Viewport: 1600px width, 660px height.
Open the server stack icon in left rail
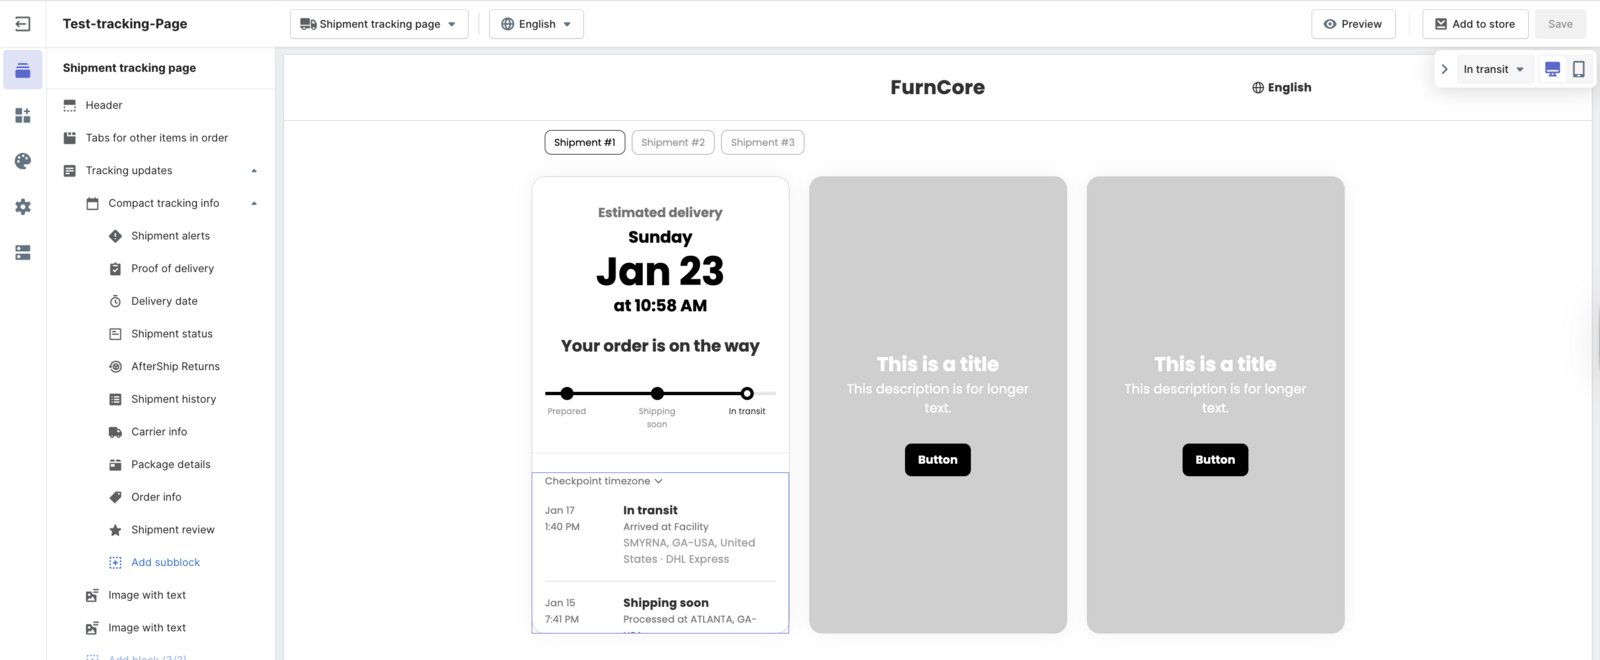(x=23, y=253)
